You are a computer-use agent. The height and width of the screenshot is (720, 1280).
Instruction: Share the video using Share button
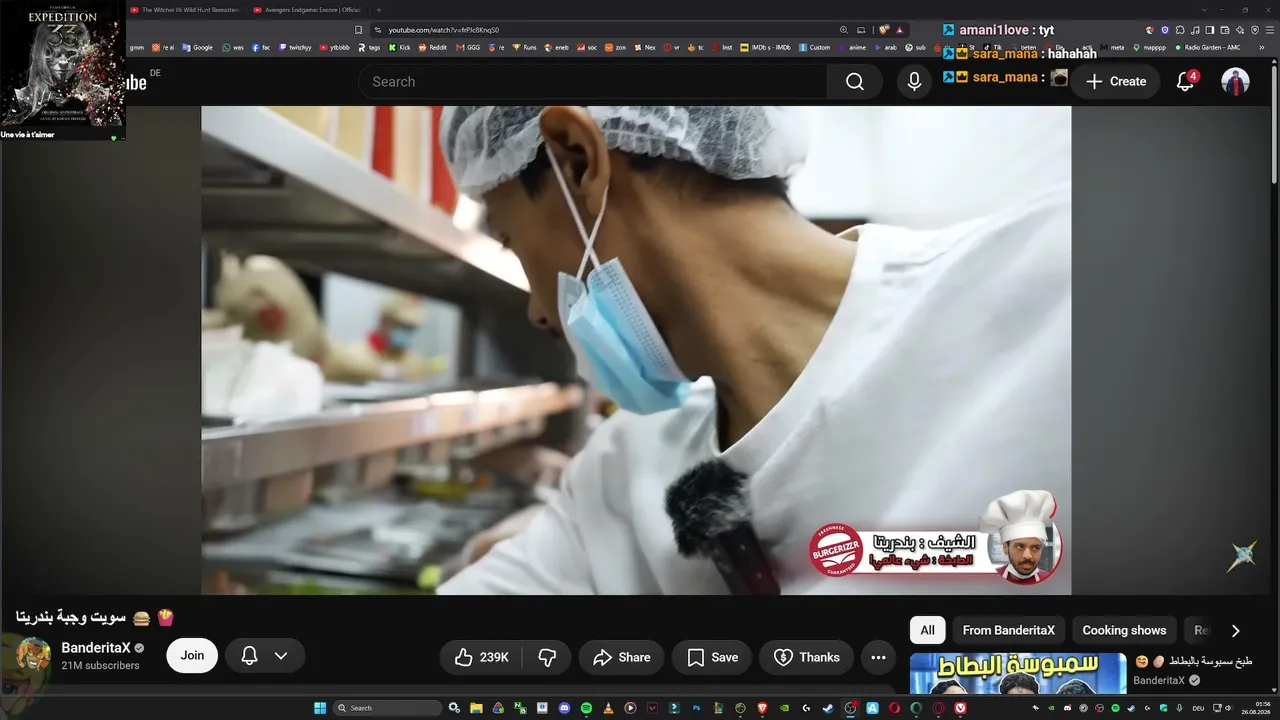coord(621,657)
